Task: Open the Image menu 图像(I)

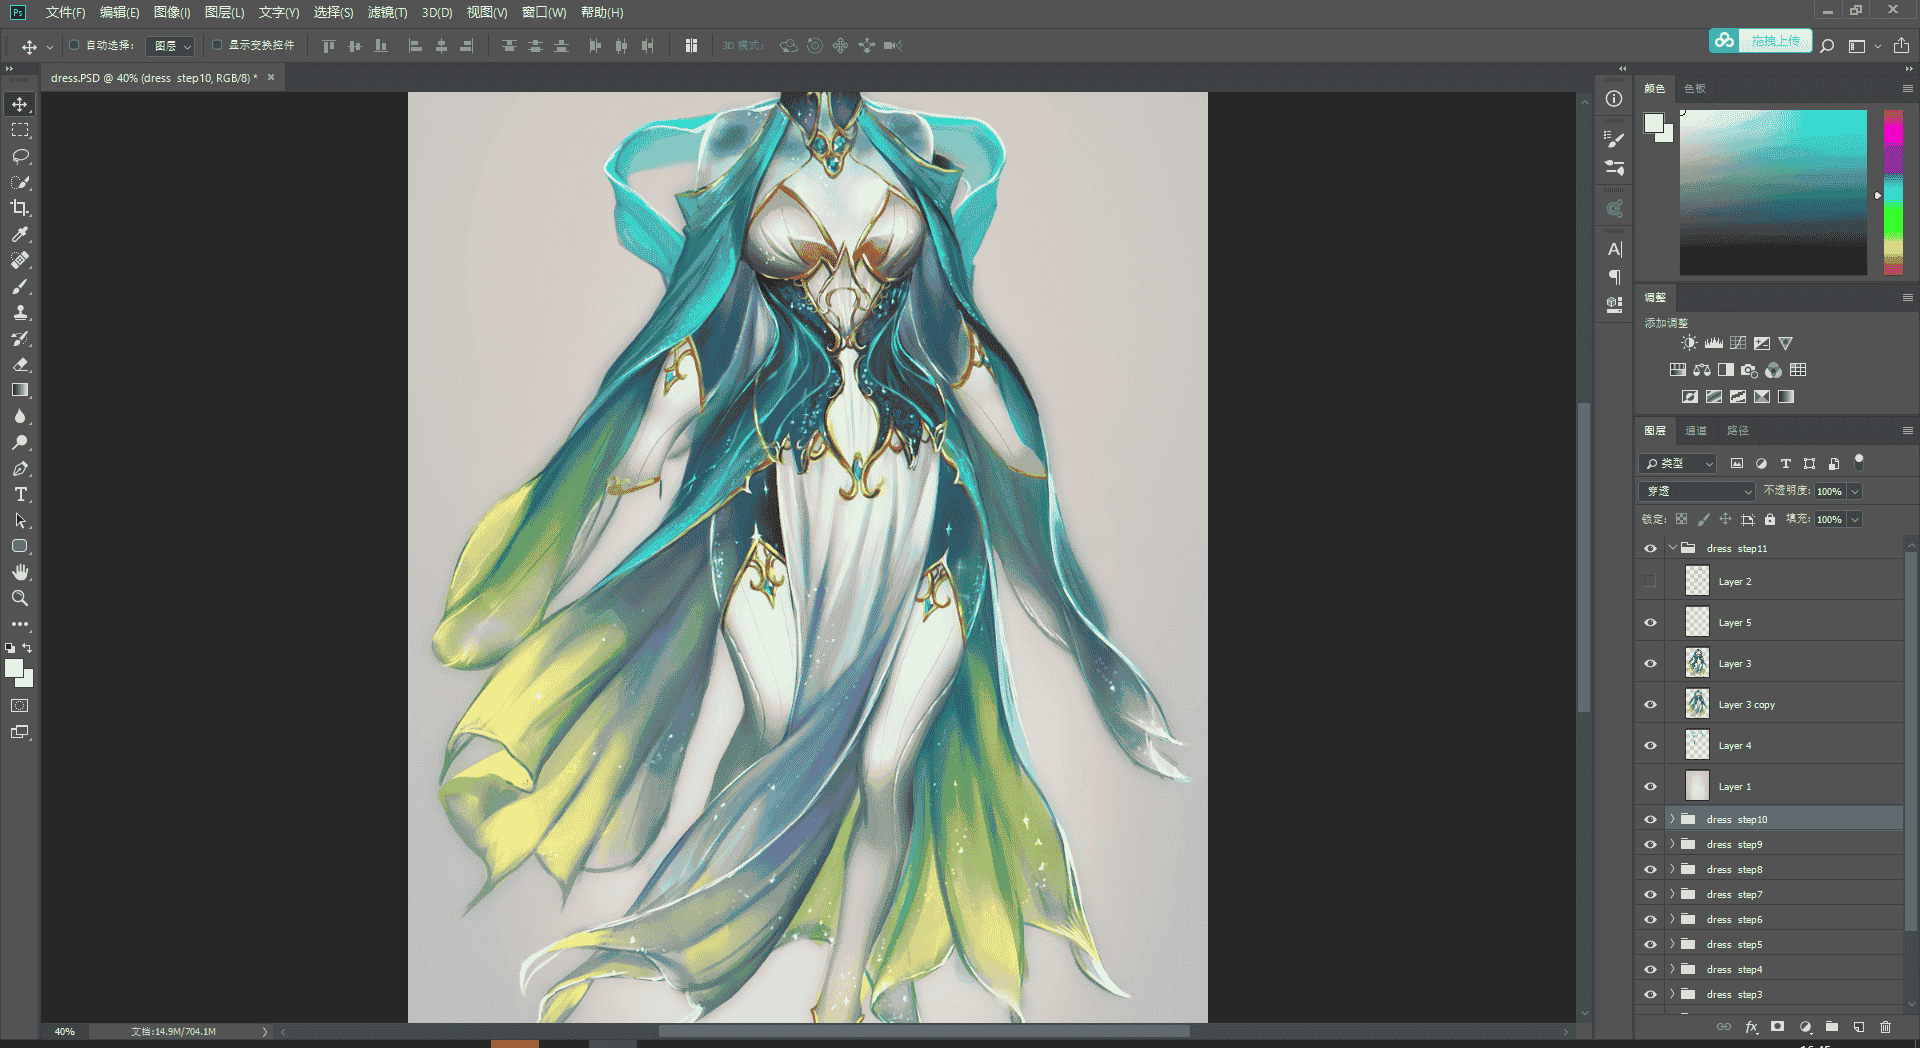Action: coord(172,12)
